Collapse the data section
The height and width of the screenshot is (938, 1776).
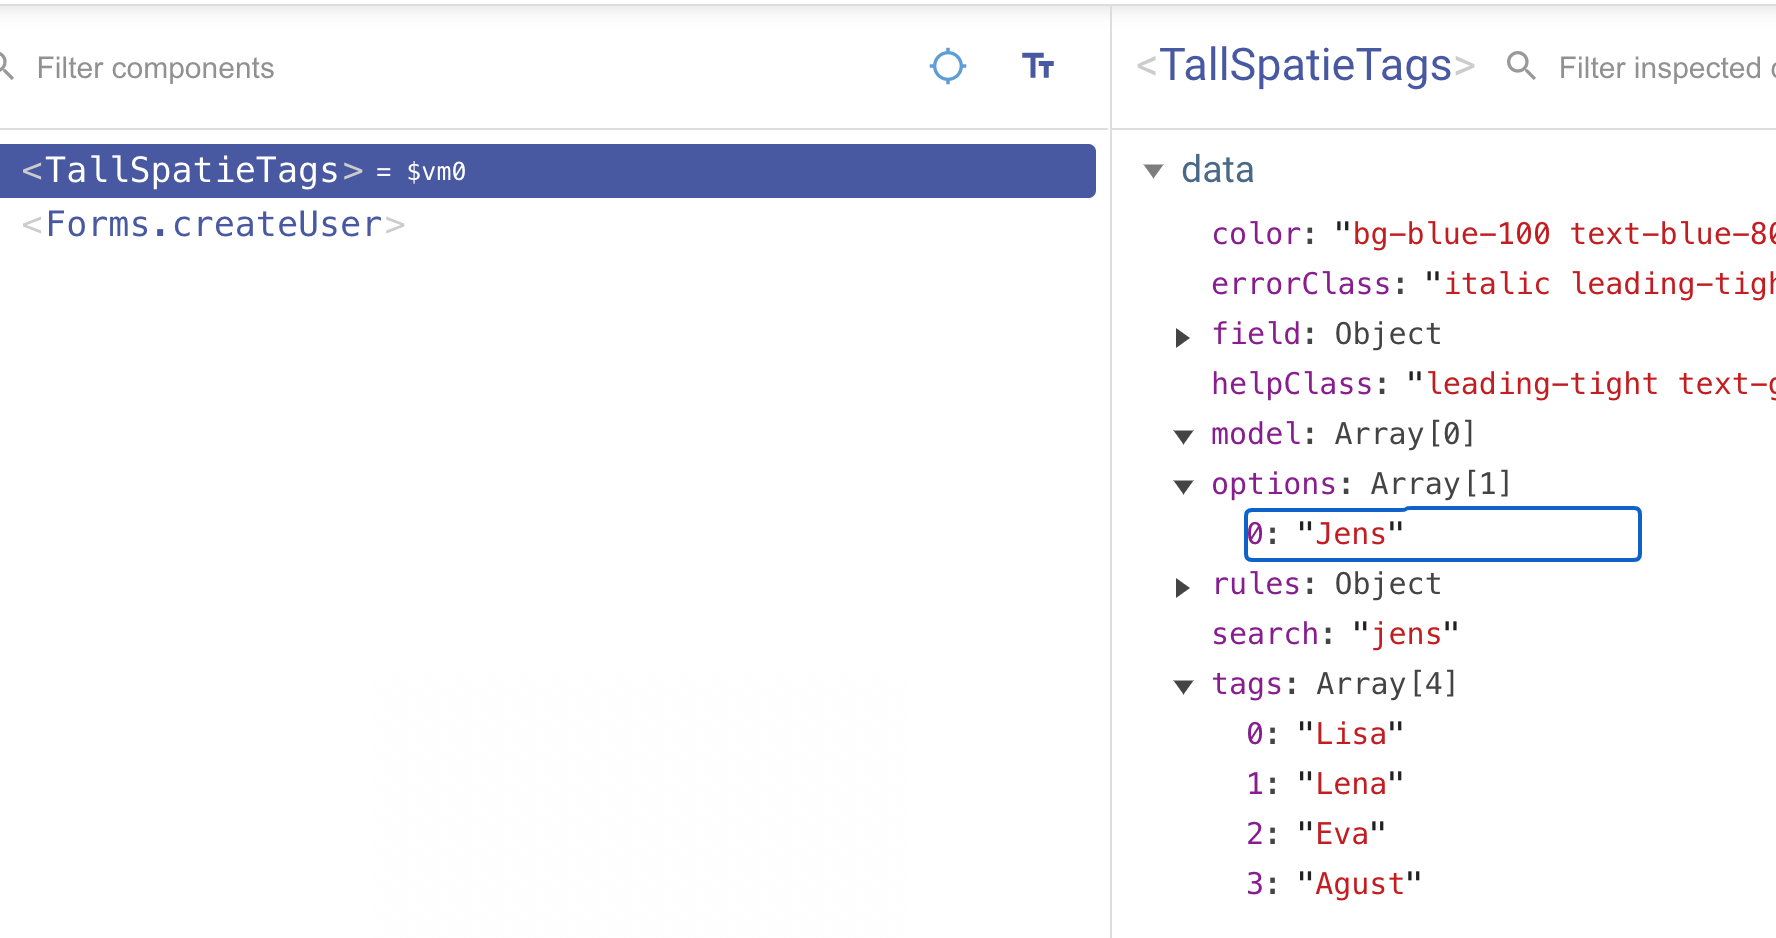(x=1154, y=171)
